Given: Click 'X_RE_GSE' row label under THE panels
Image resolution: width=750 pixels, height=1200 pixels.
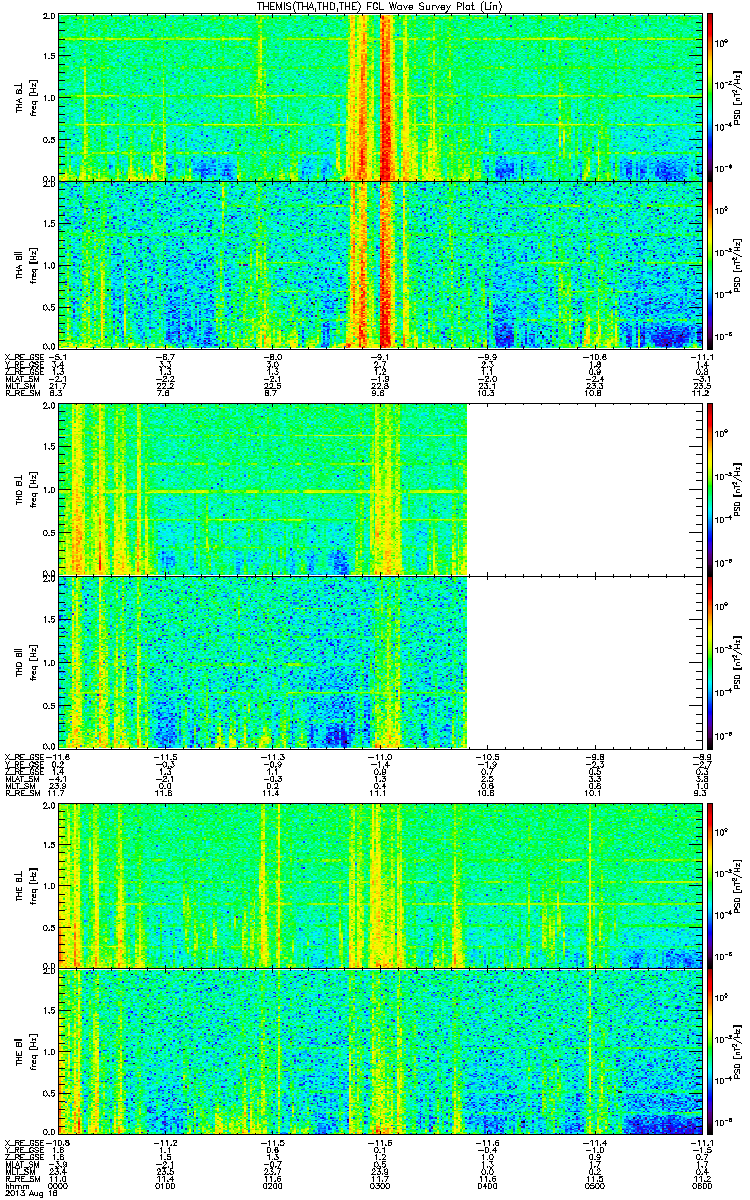Looking at the screenshot, I should (22, 1141).
